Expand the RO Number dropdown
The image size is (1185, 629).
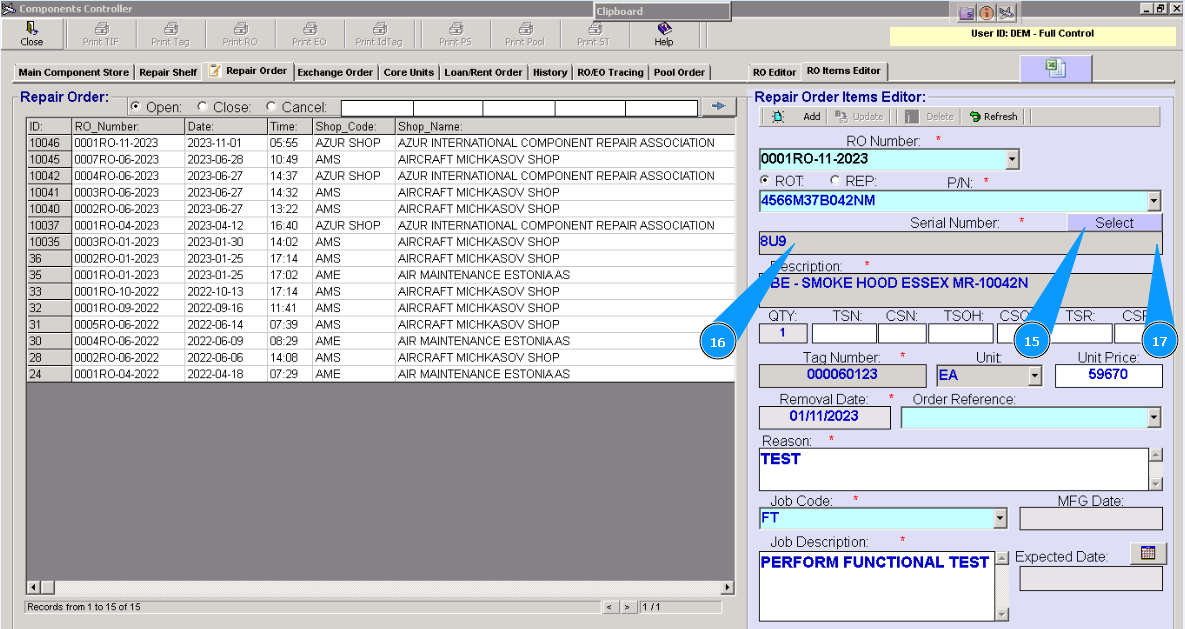pos(1012,159)
